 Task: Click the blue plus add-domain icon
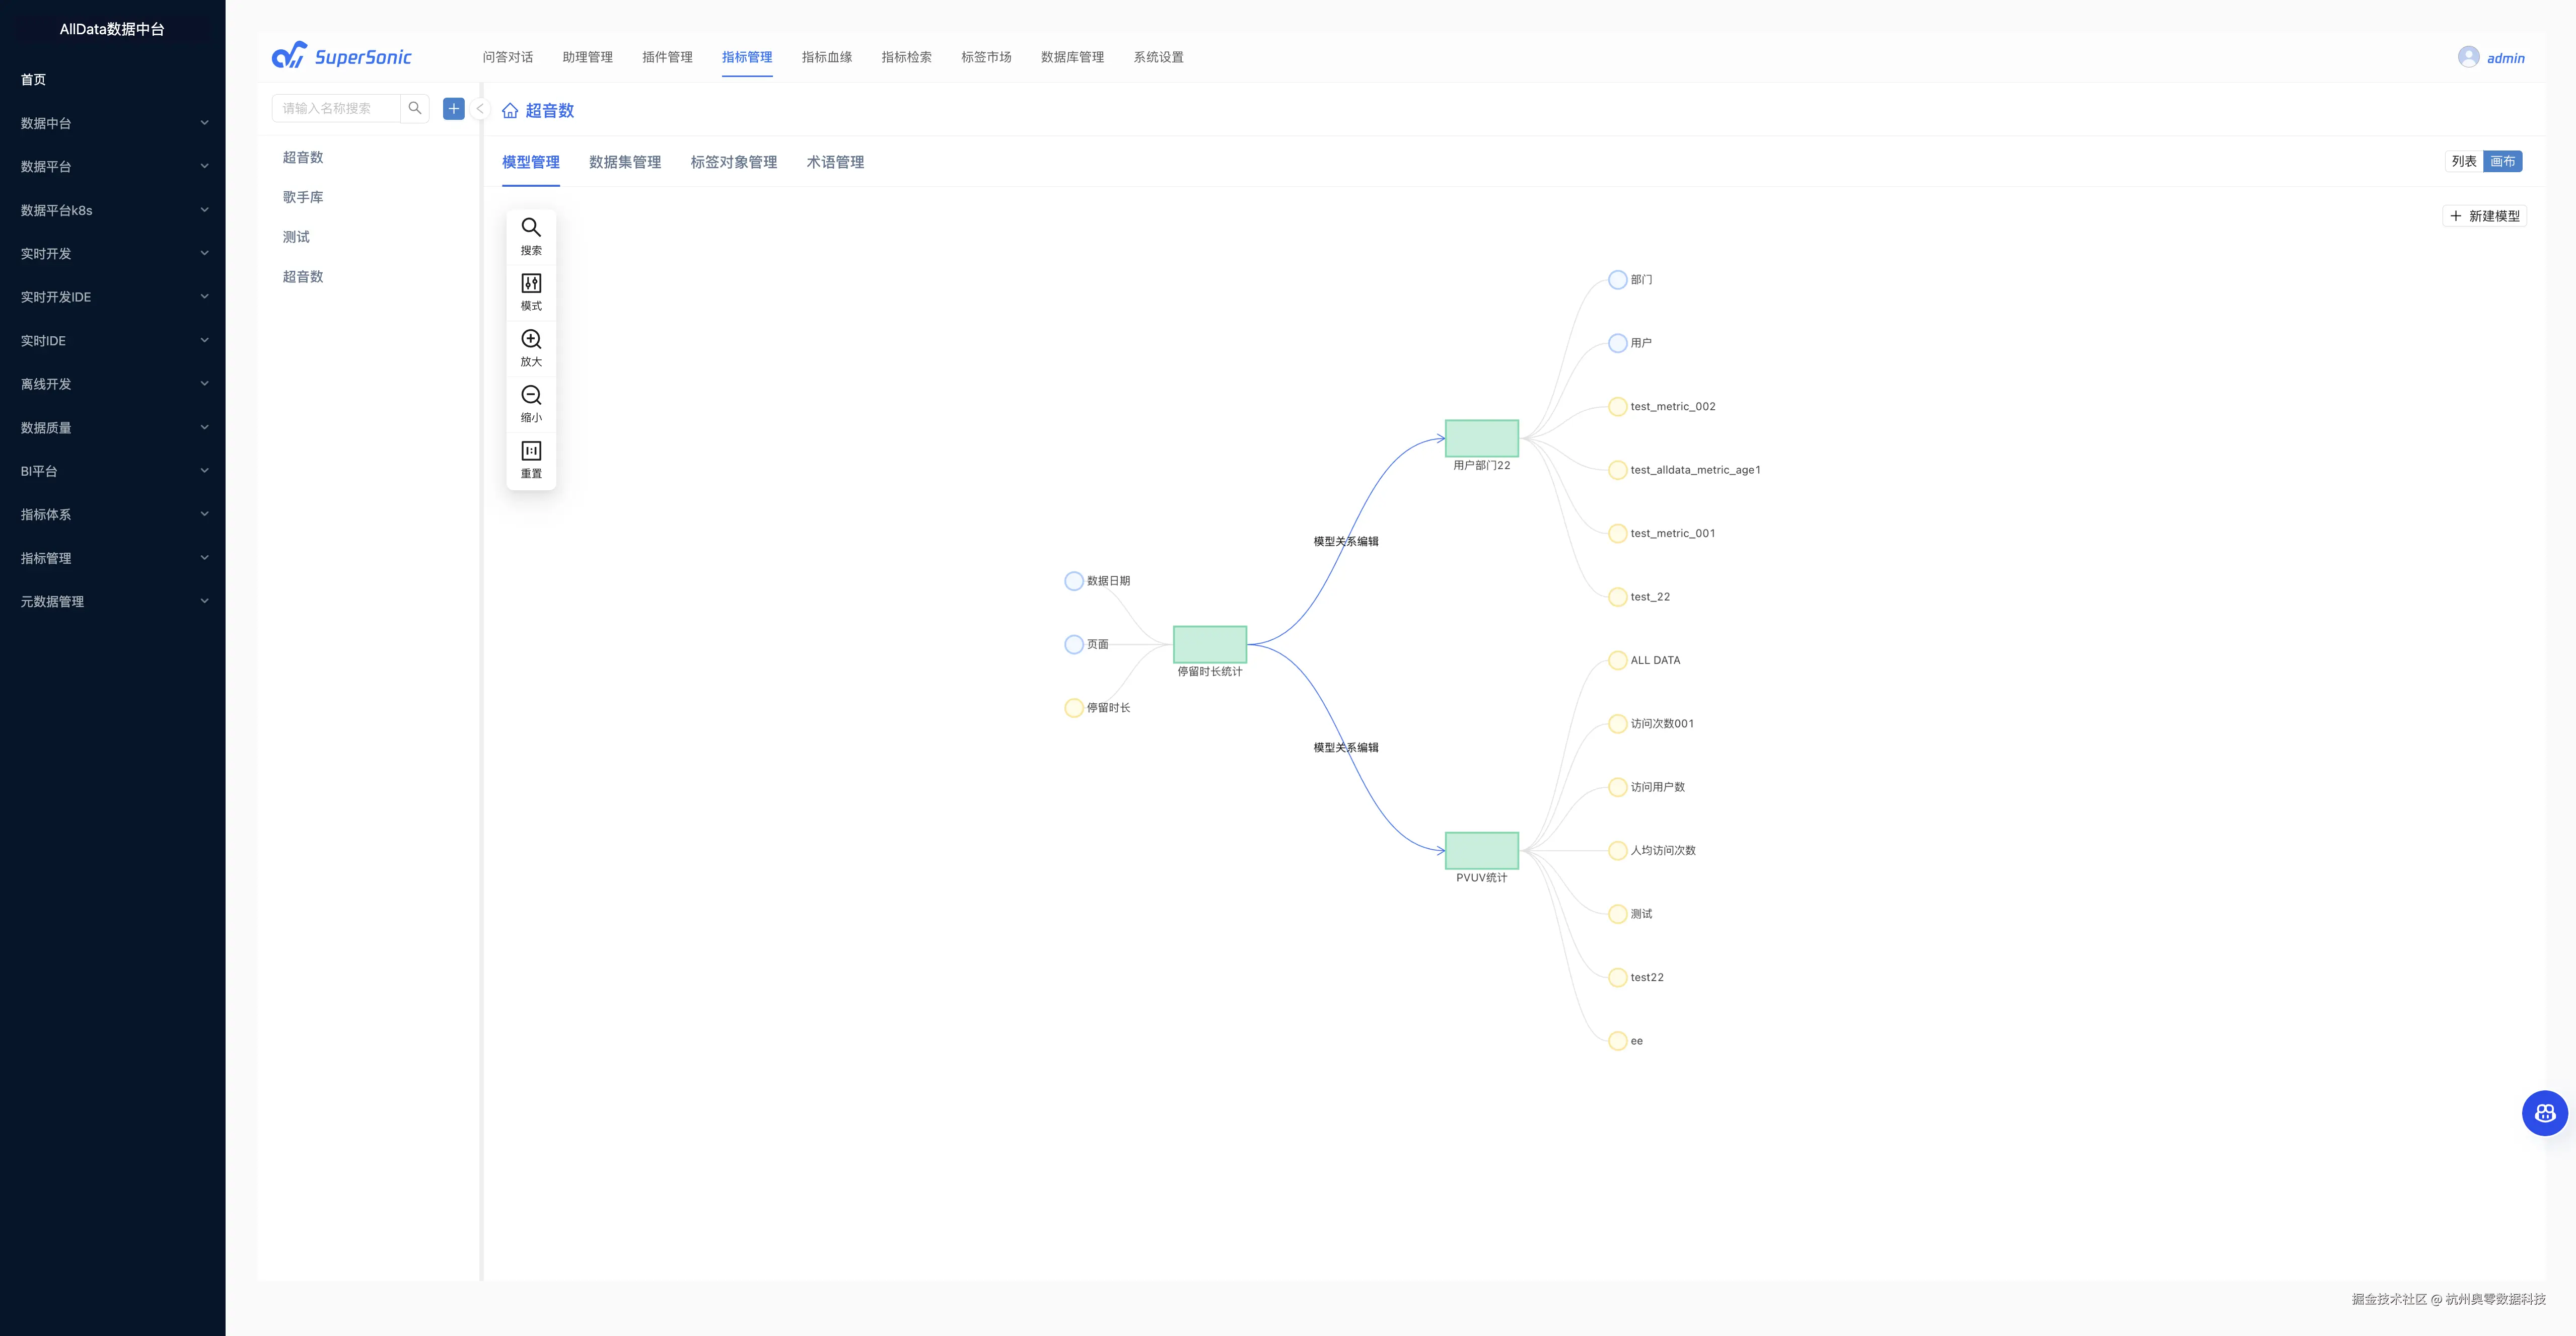tap(454, 108)
